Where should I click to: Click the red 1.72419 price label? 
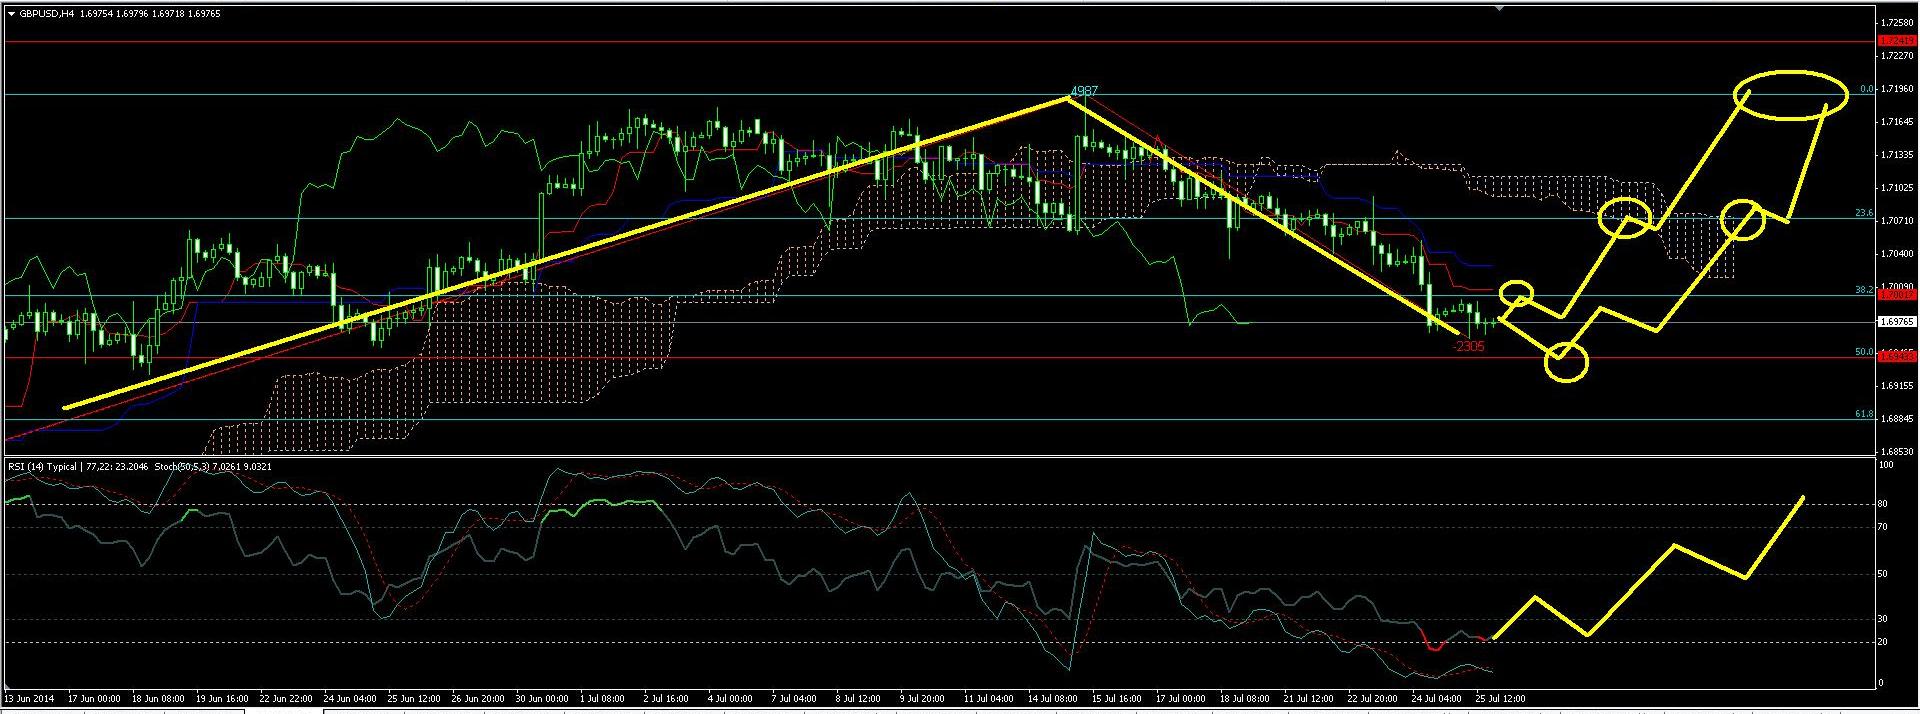click(1896, 41)
